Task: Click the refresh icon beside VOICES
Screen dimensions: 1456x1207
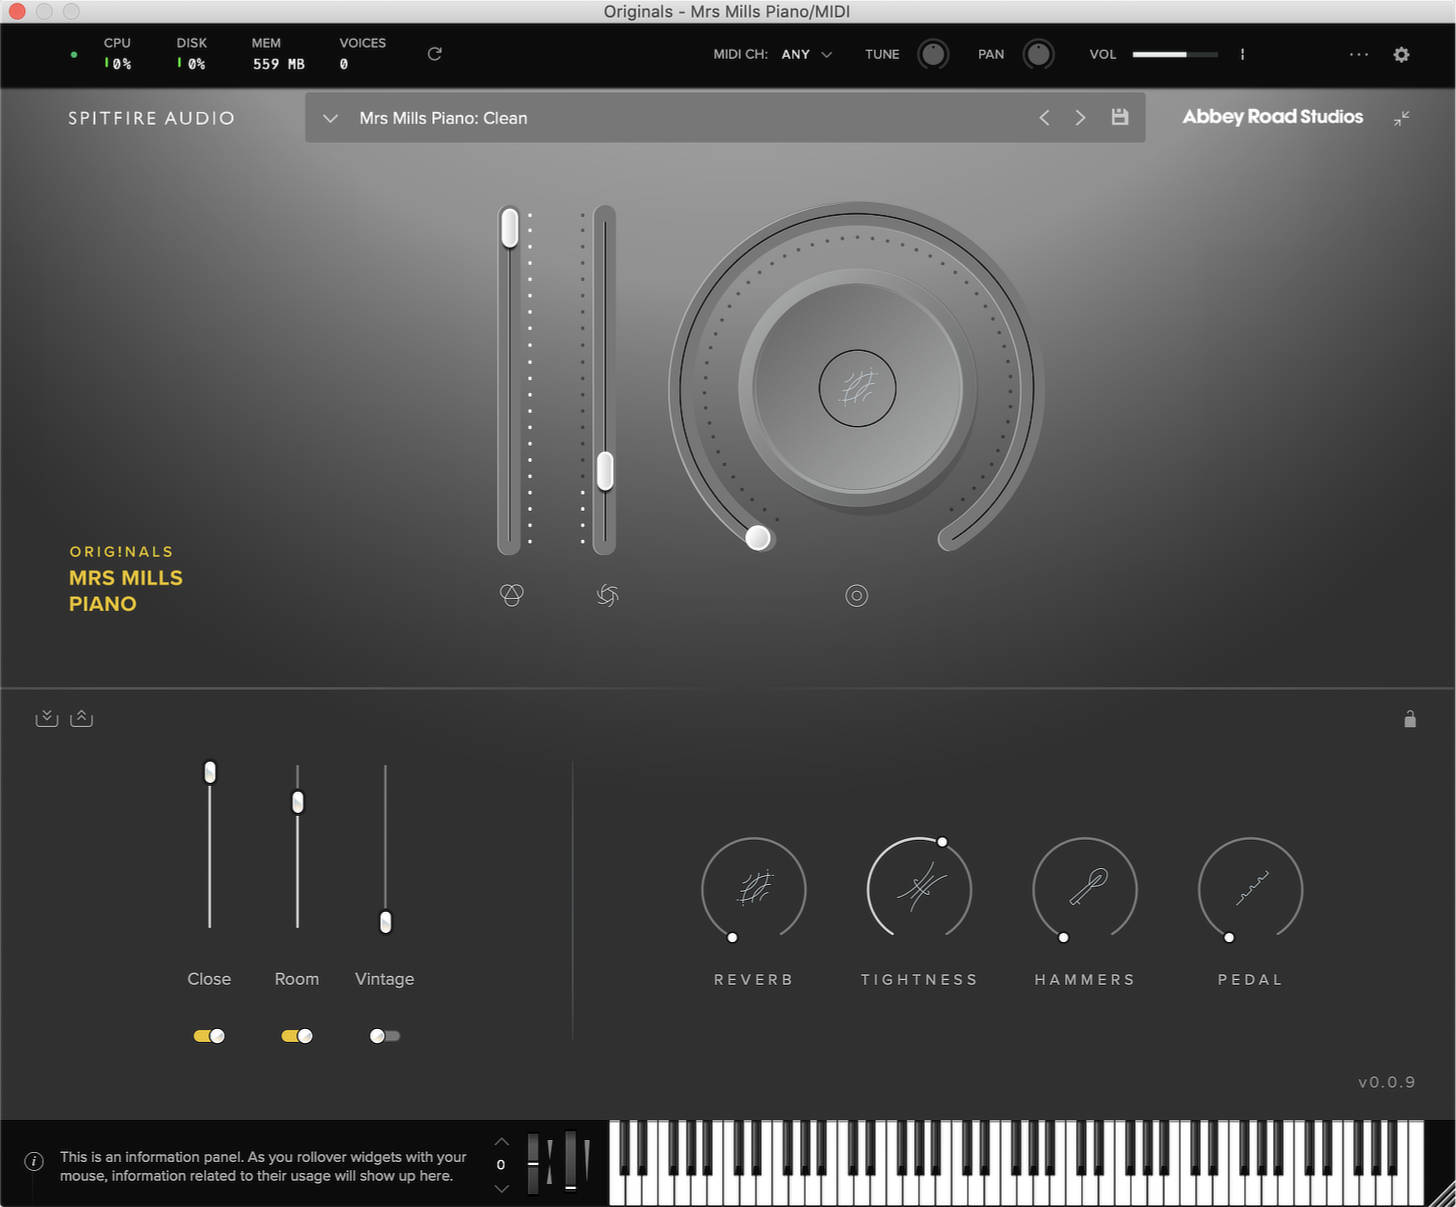Action: 434,54
